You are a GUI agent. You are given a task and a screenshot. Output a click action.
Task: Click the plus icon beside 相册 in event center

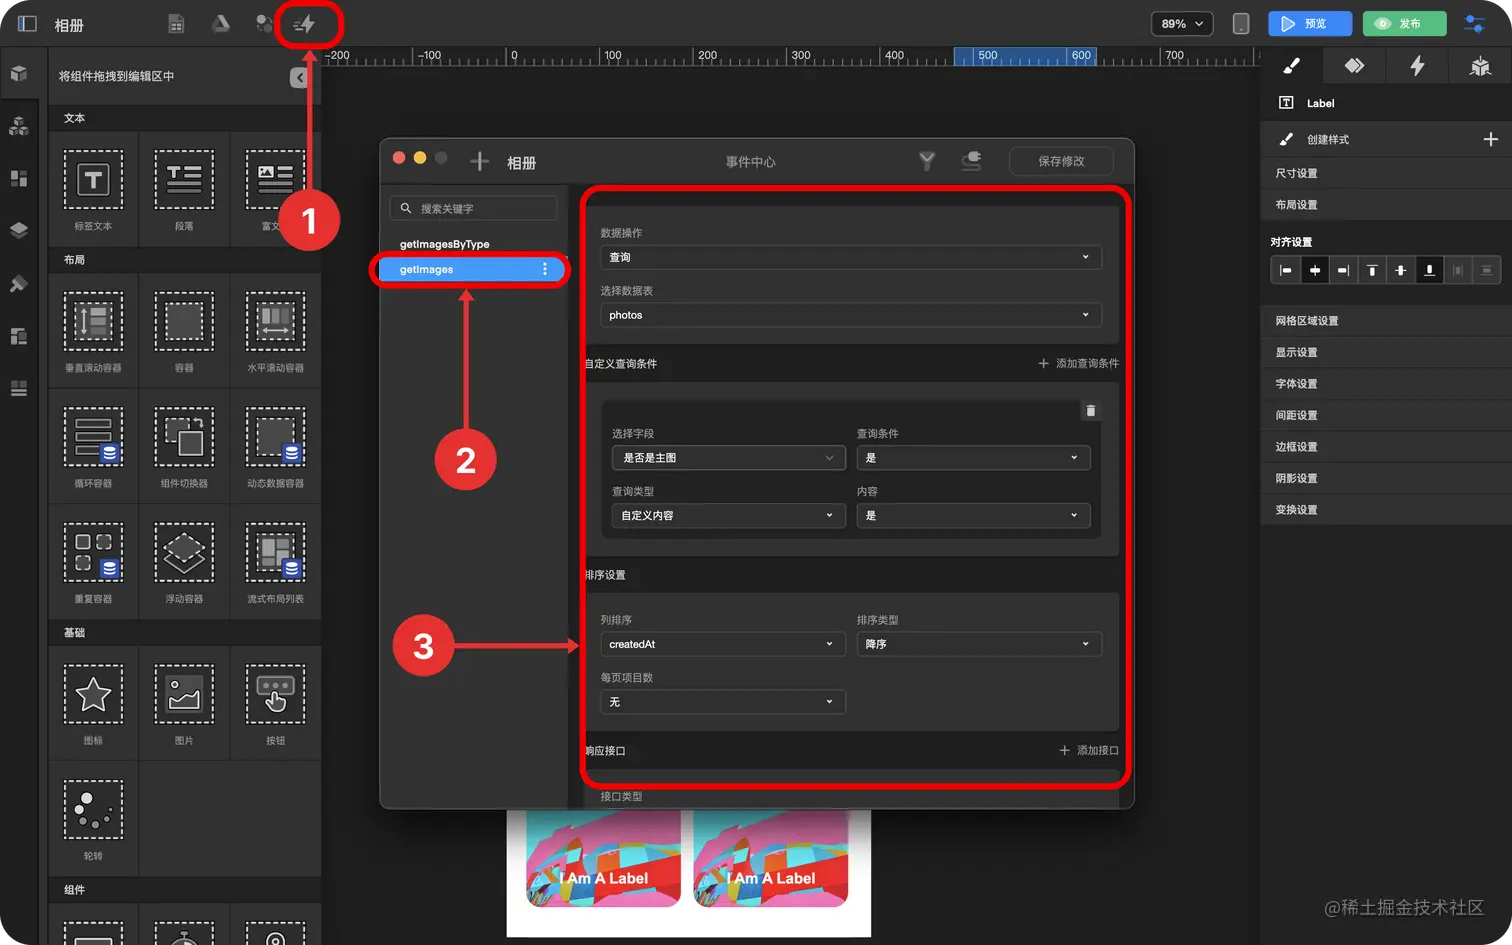(480, 162)
